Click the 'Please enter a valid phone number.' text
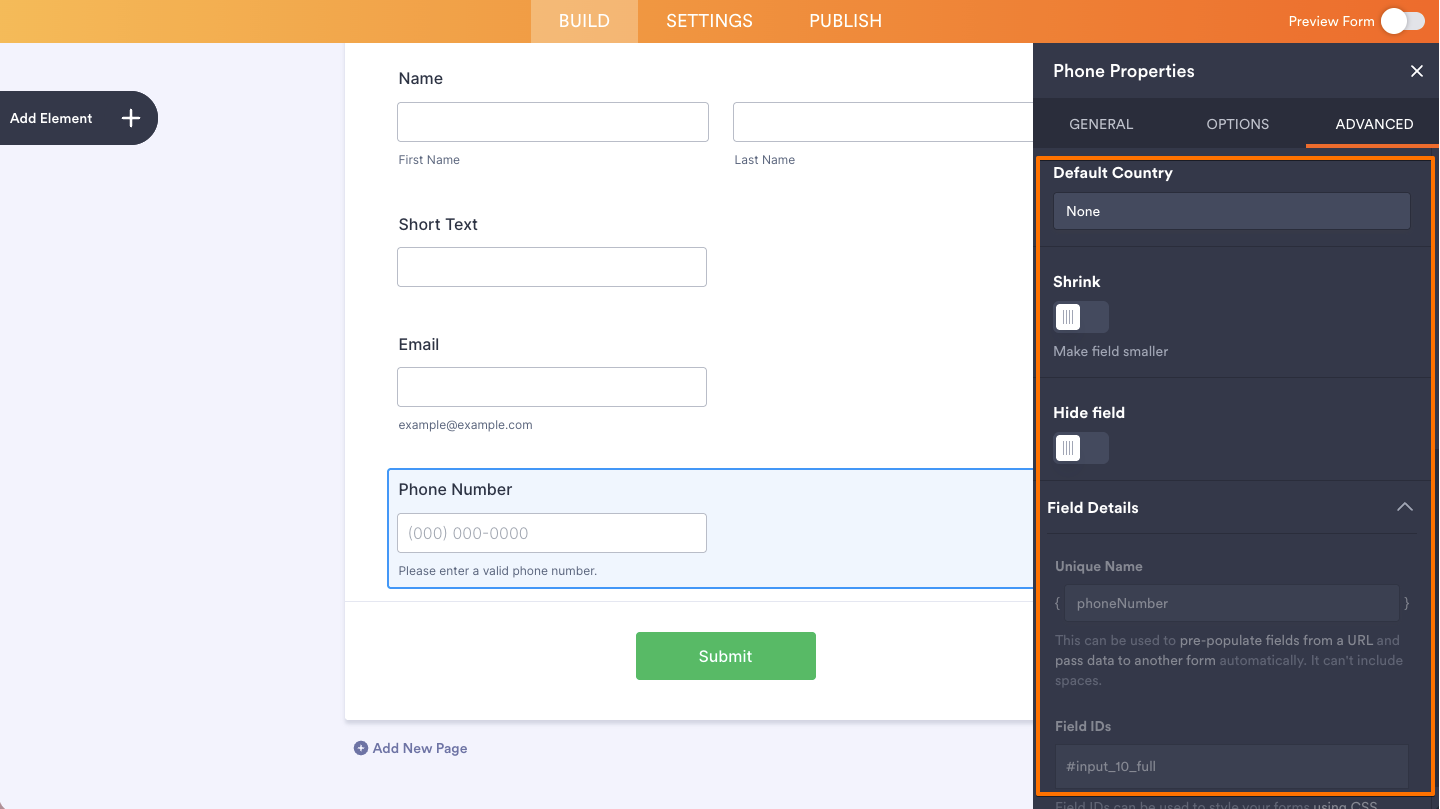The height and width of the screenshot is (809, 1440). [497, 571]
